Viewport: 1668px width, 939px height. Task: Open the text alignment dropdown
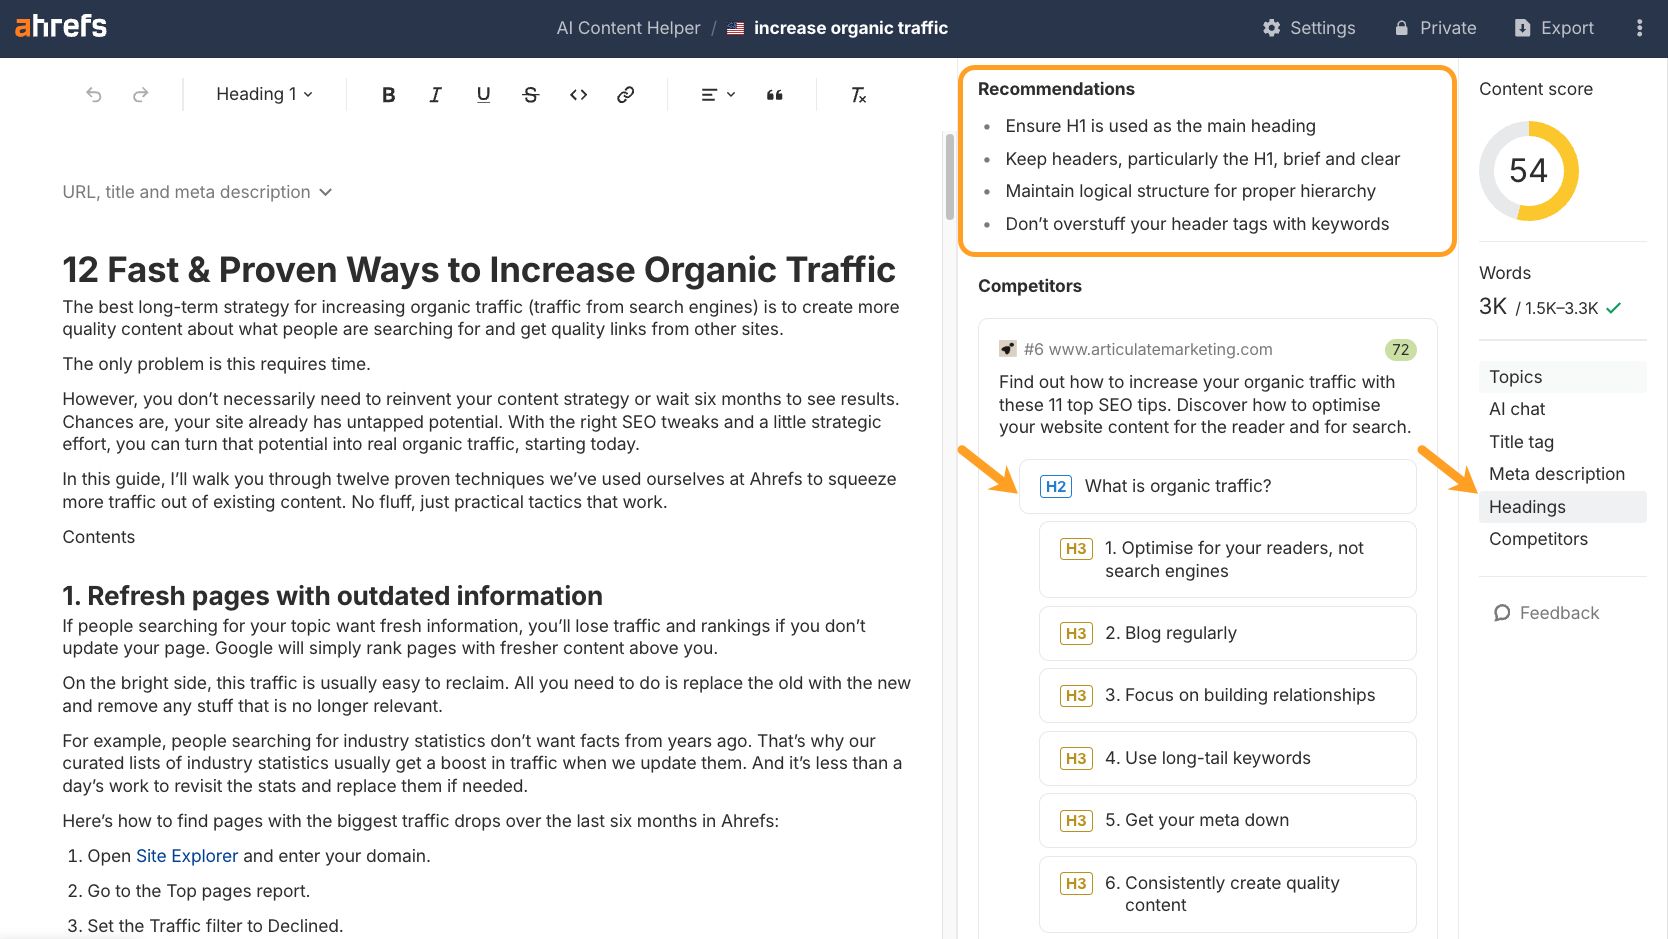point(716,94)
